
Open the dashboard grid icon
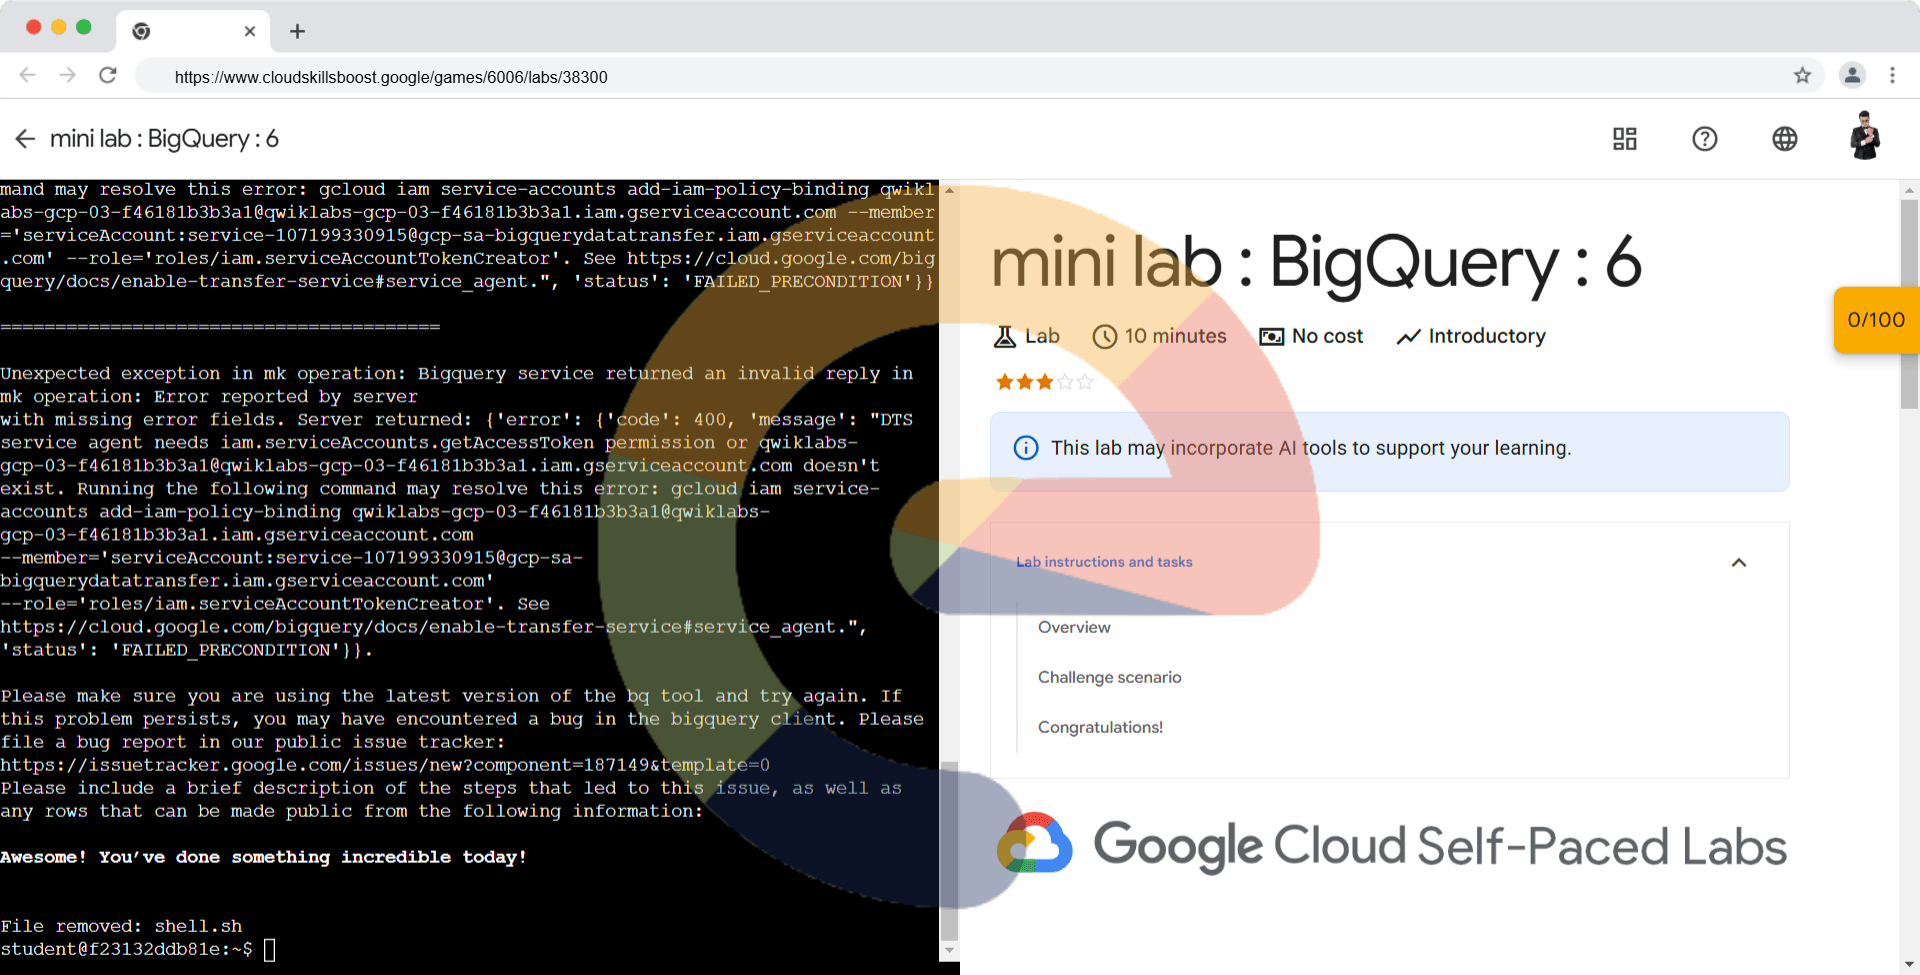(x=1624, y=139)
